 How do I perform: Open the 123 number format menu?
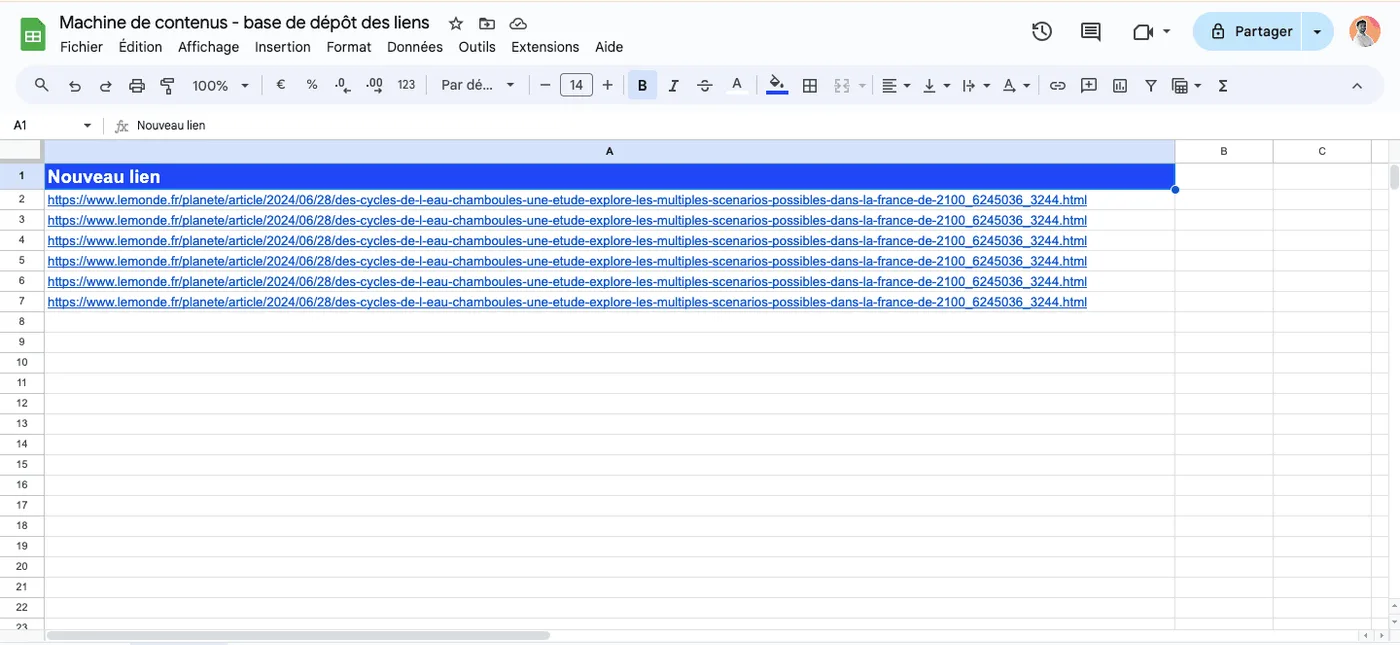coord(406,85)
